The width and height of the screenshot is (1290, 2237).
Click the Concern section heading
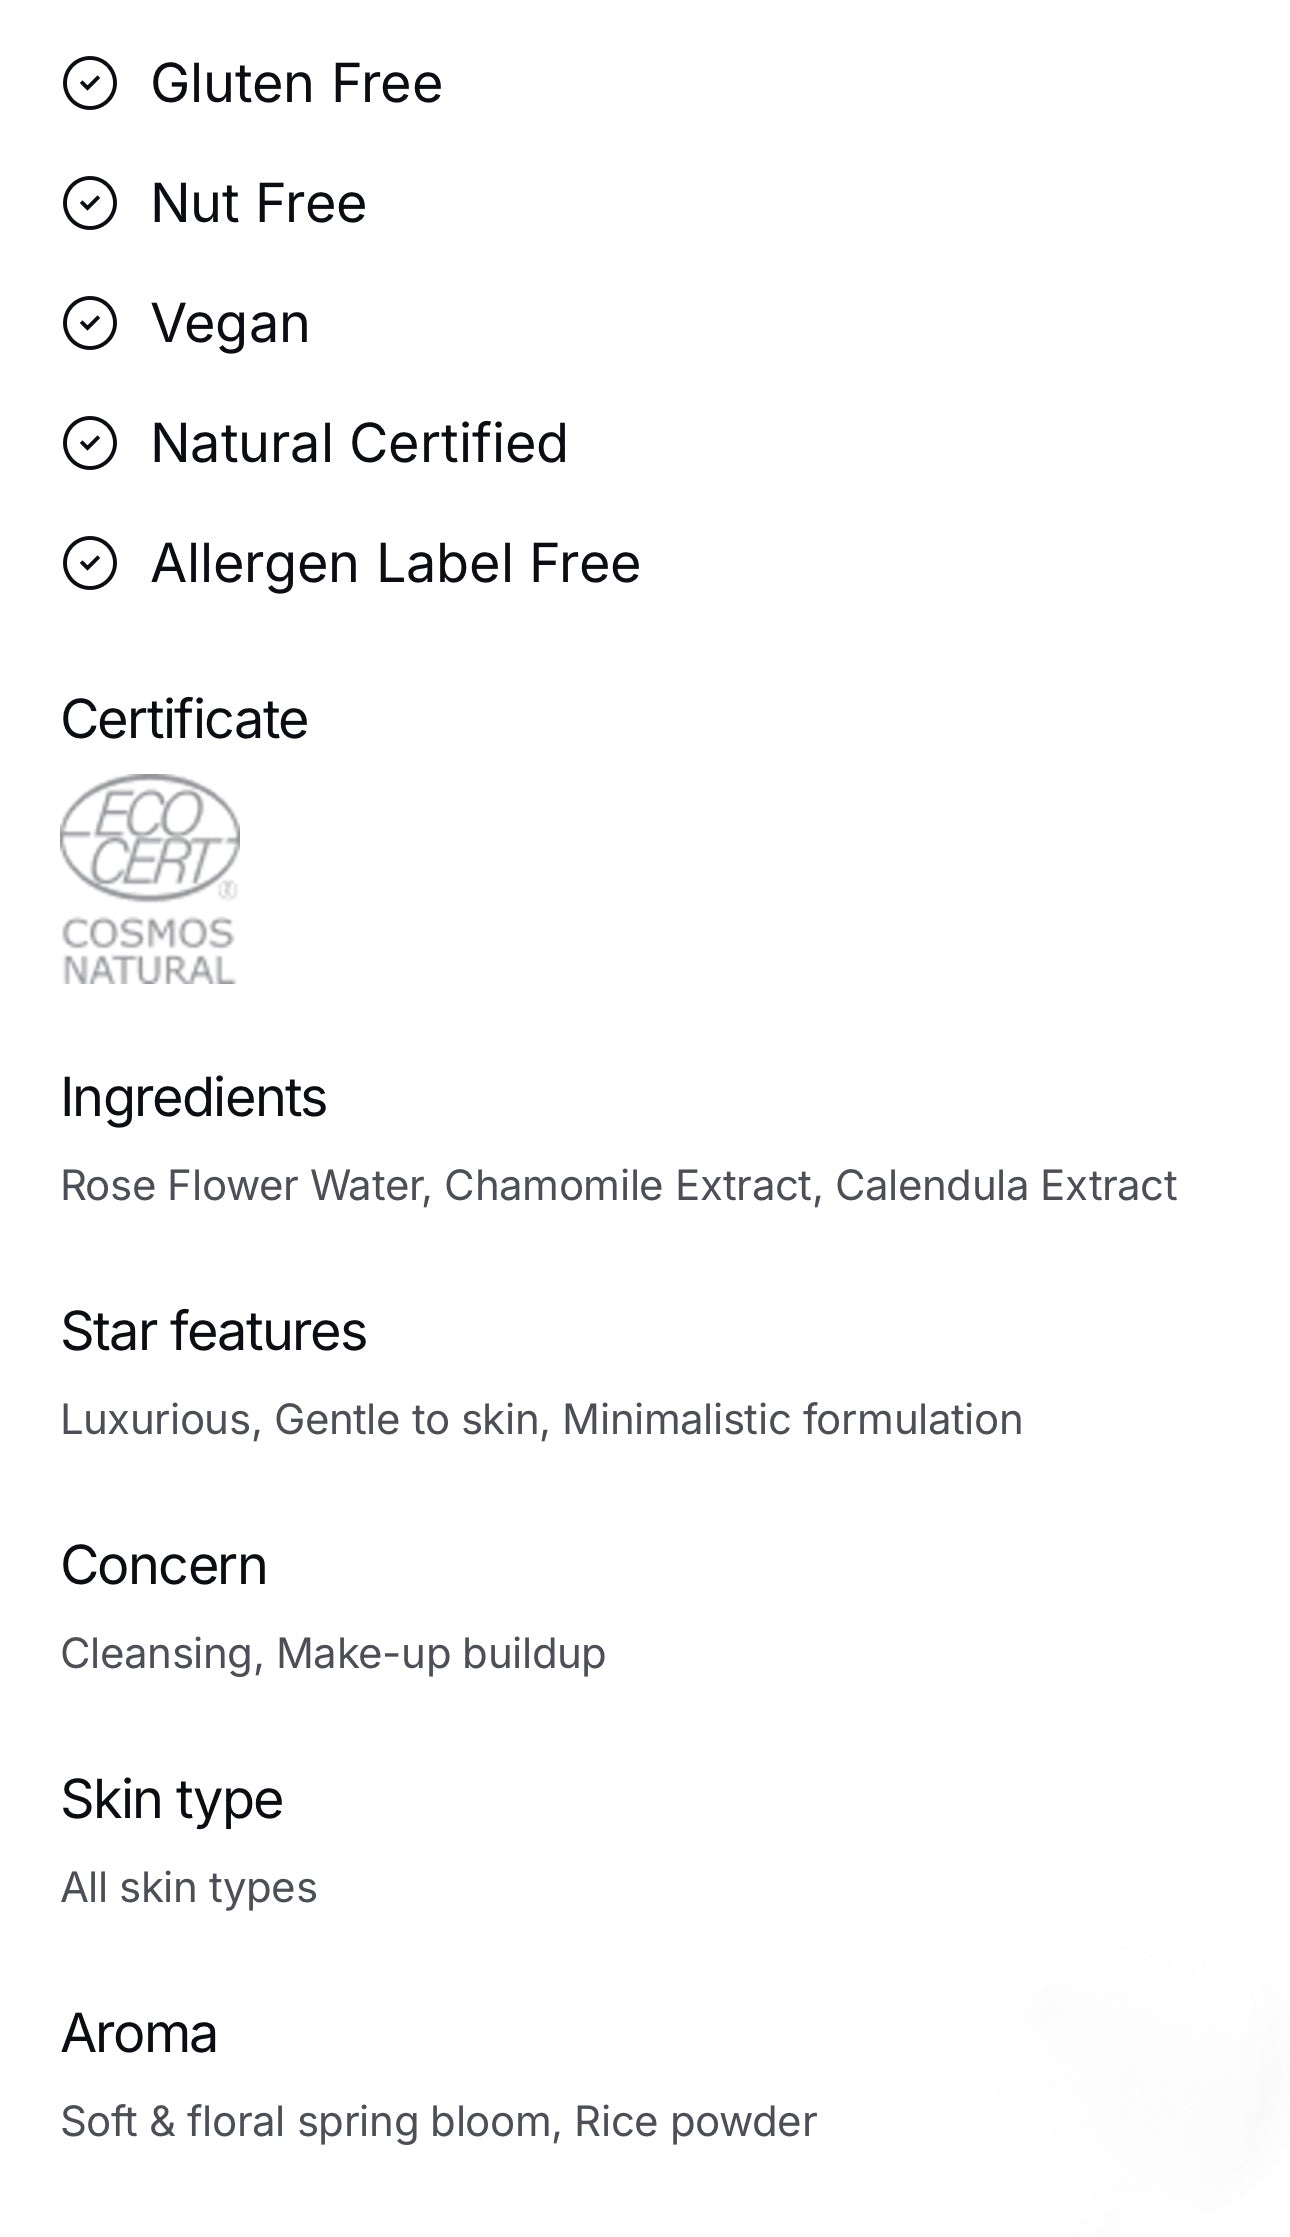[x=164, y=1565]
